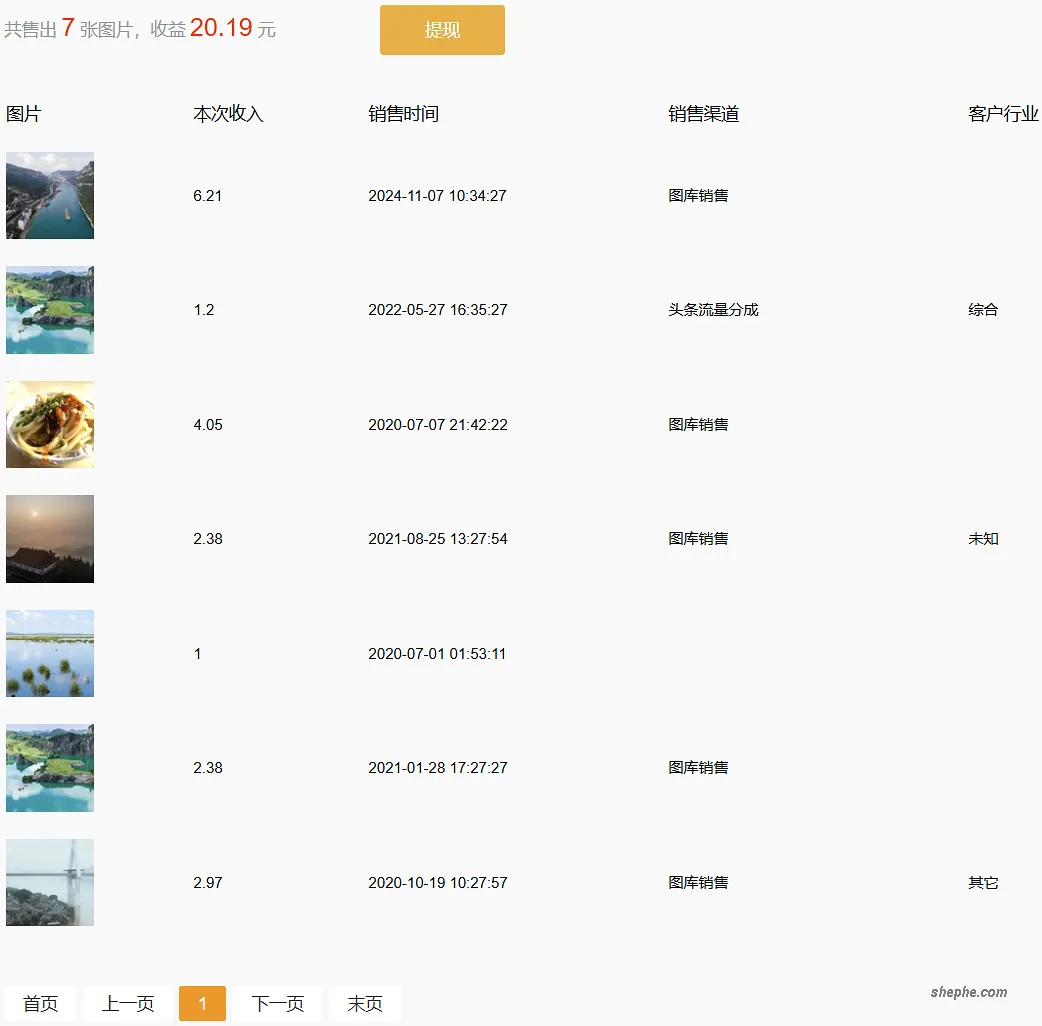Open the green lake landscape thumbnail
The width and height of the screenshot is (1042, 1026).
pyautogui.click(x=50, y=309)
